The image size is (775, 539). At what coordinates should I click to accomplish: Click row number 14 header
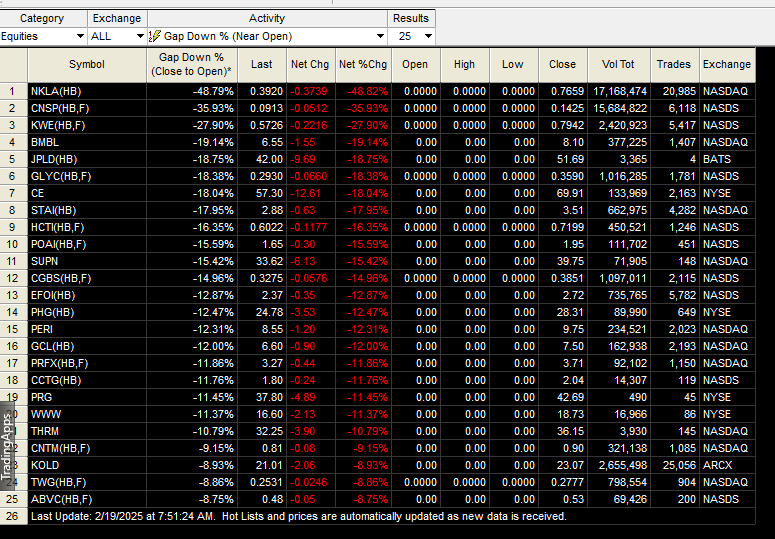[x=12, y=312]
